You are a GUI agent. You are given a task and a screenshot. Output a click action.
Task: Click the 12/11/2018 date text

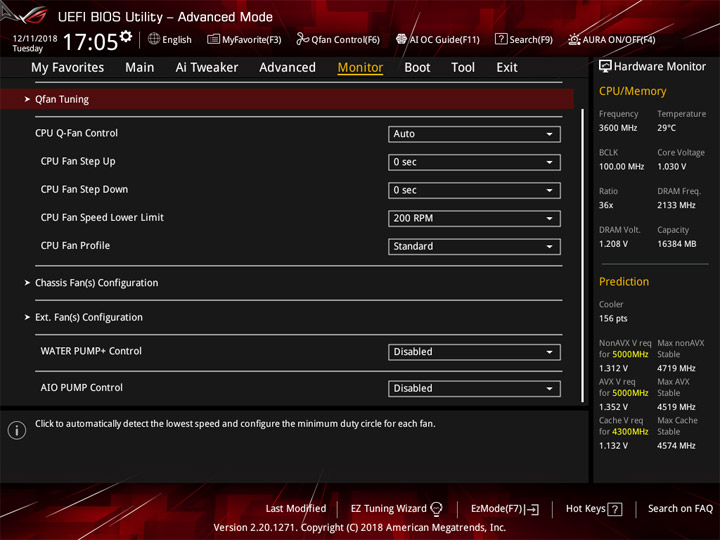click(x=35, y=38)
